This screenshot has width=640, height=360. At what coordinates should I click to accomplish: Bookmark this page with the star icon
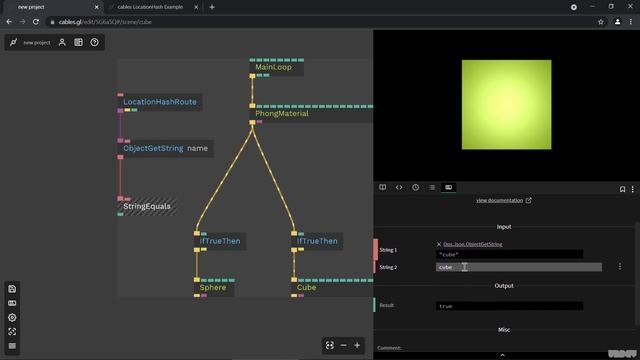(601, 22)
